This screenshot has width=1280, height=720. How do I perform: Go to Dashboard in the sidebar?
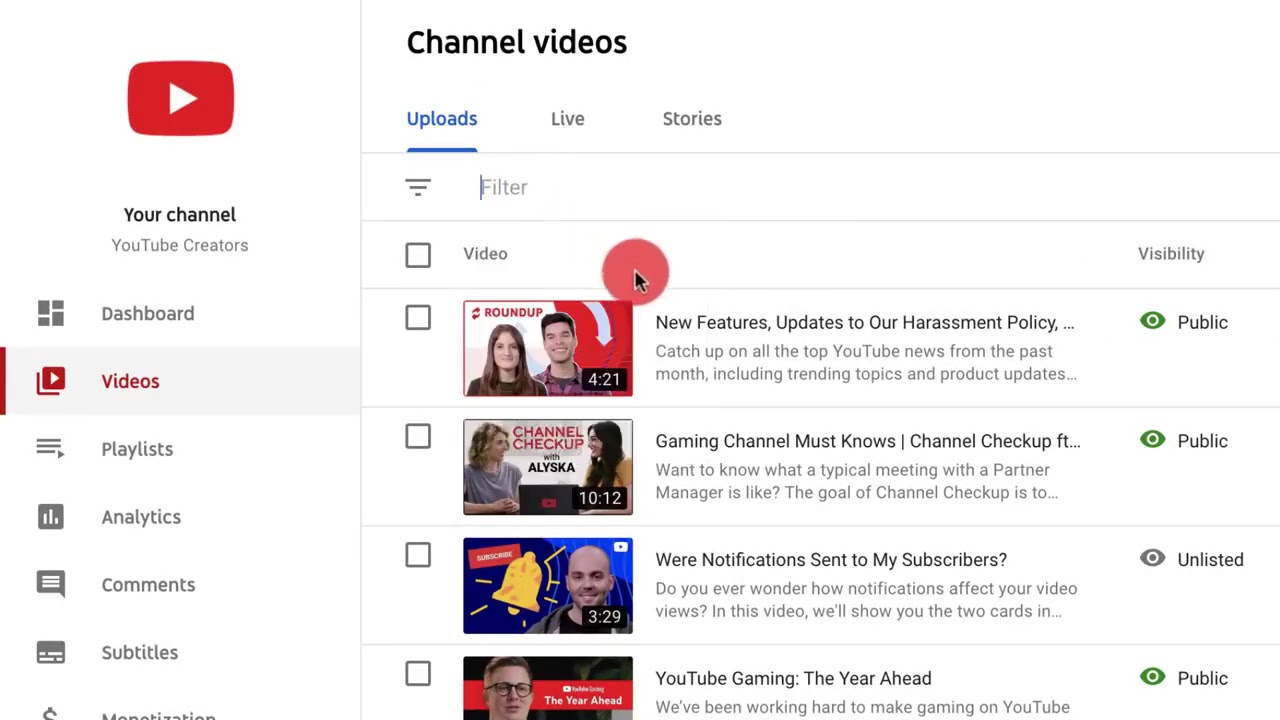pos(148,314)
